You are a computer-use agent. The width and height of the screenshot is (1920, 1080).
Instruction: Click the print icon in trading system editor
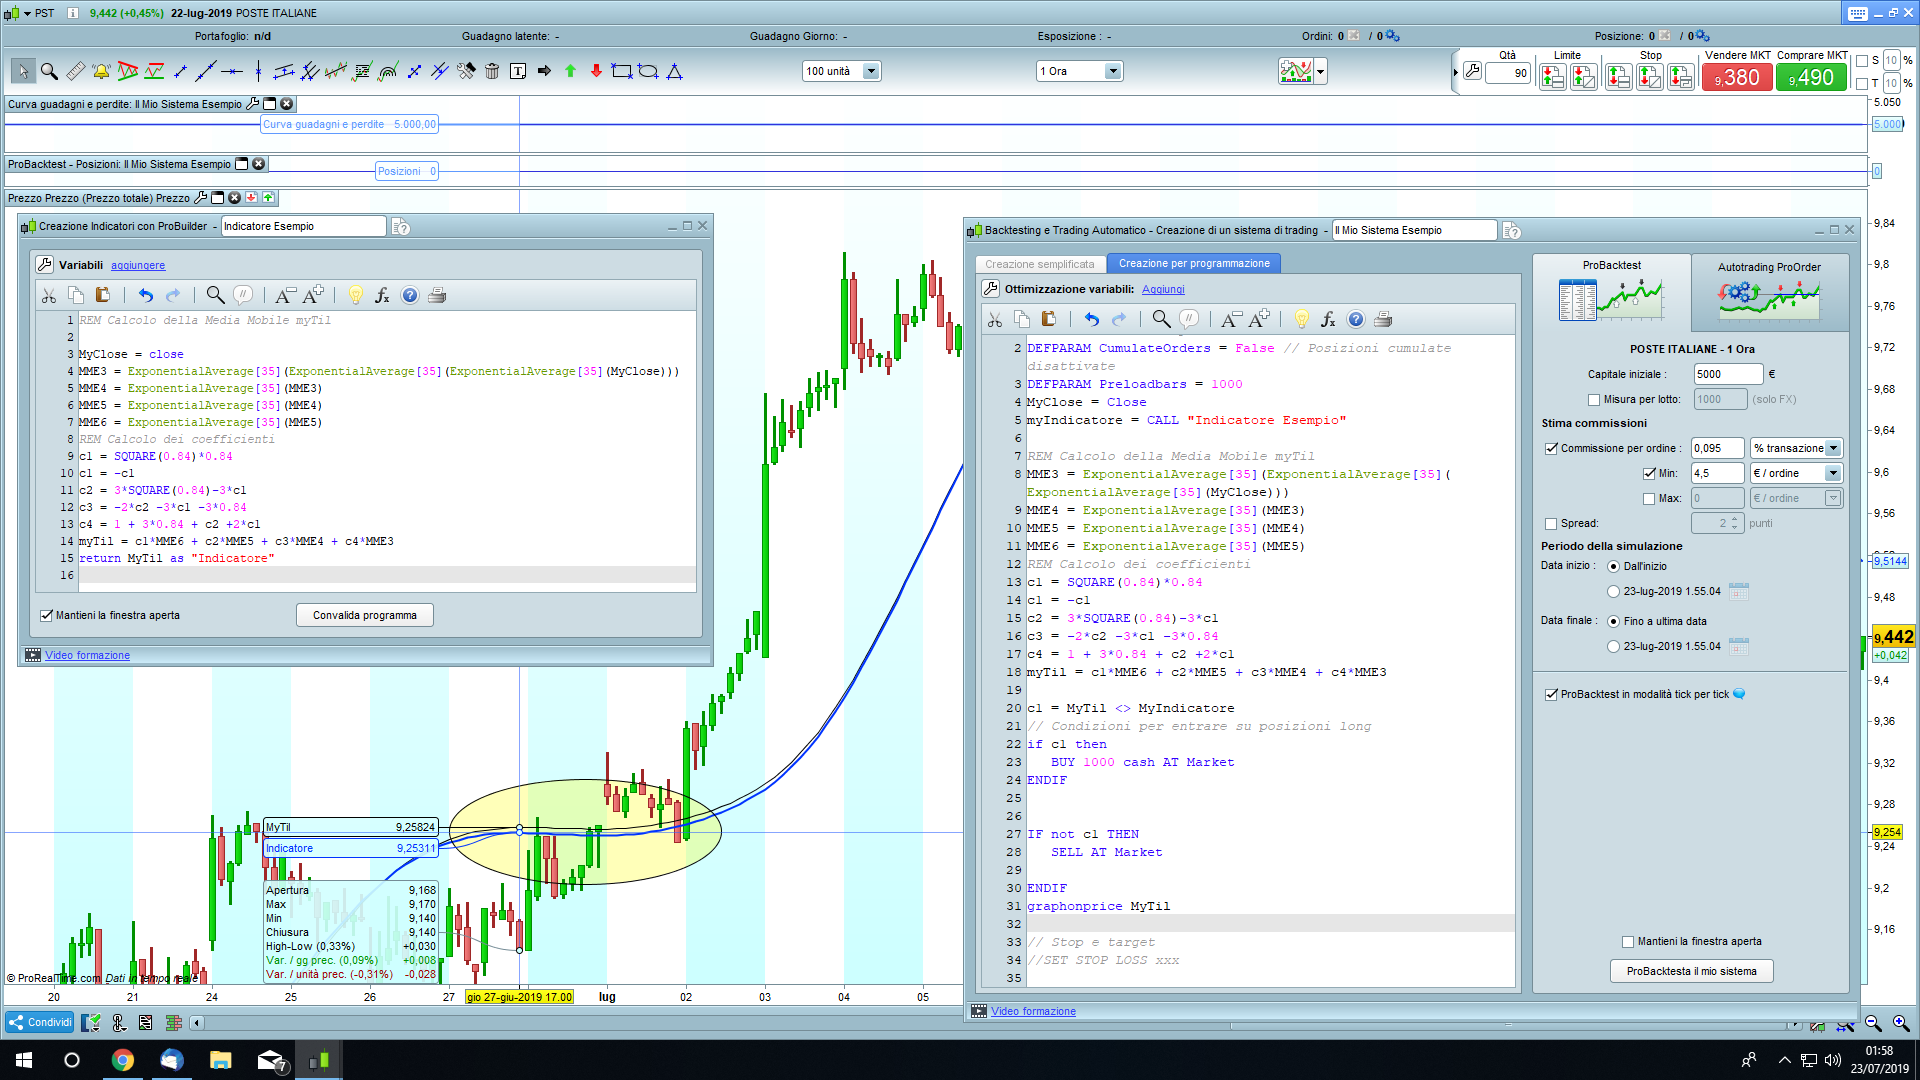click(1383, 319)
